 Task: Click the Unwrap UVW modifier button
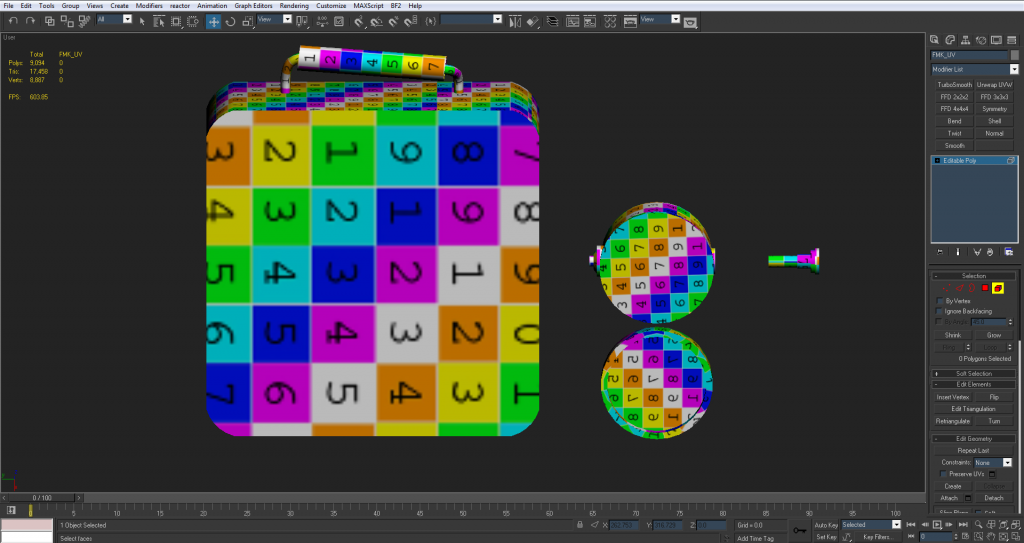tap(993, 85)
